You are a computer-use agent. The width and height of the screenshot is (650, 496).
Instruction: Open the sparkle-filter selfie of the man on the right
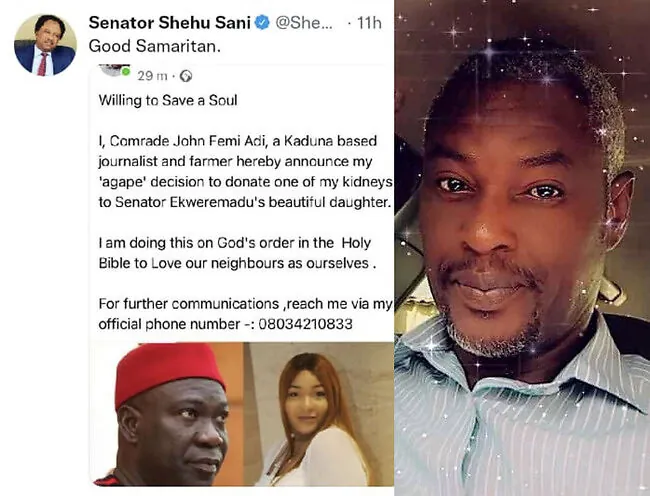(522, 248)
